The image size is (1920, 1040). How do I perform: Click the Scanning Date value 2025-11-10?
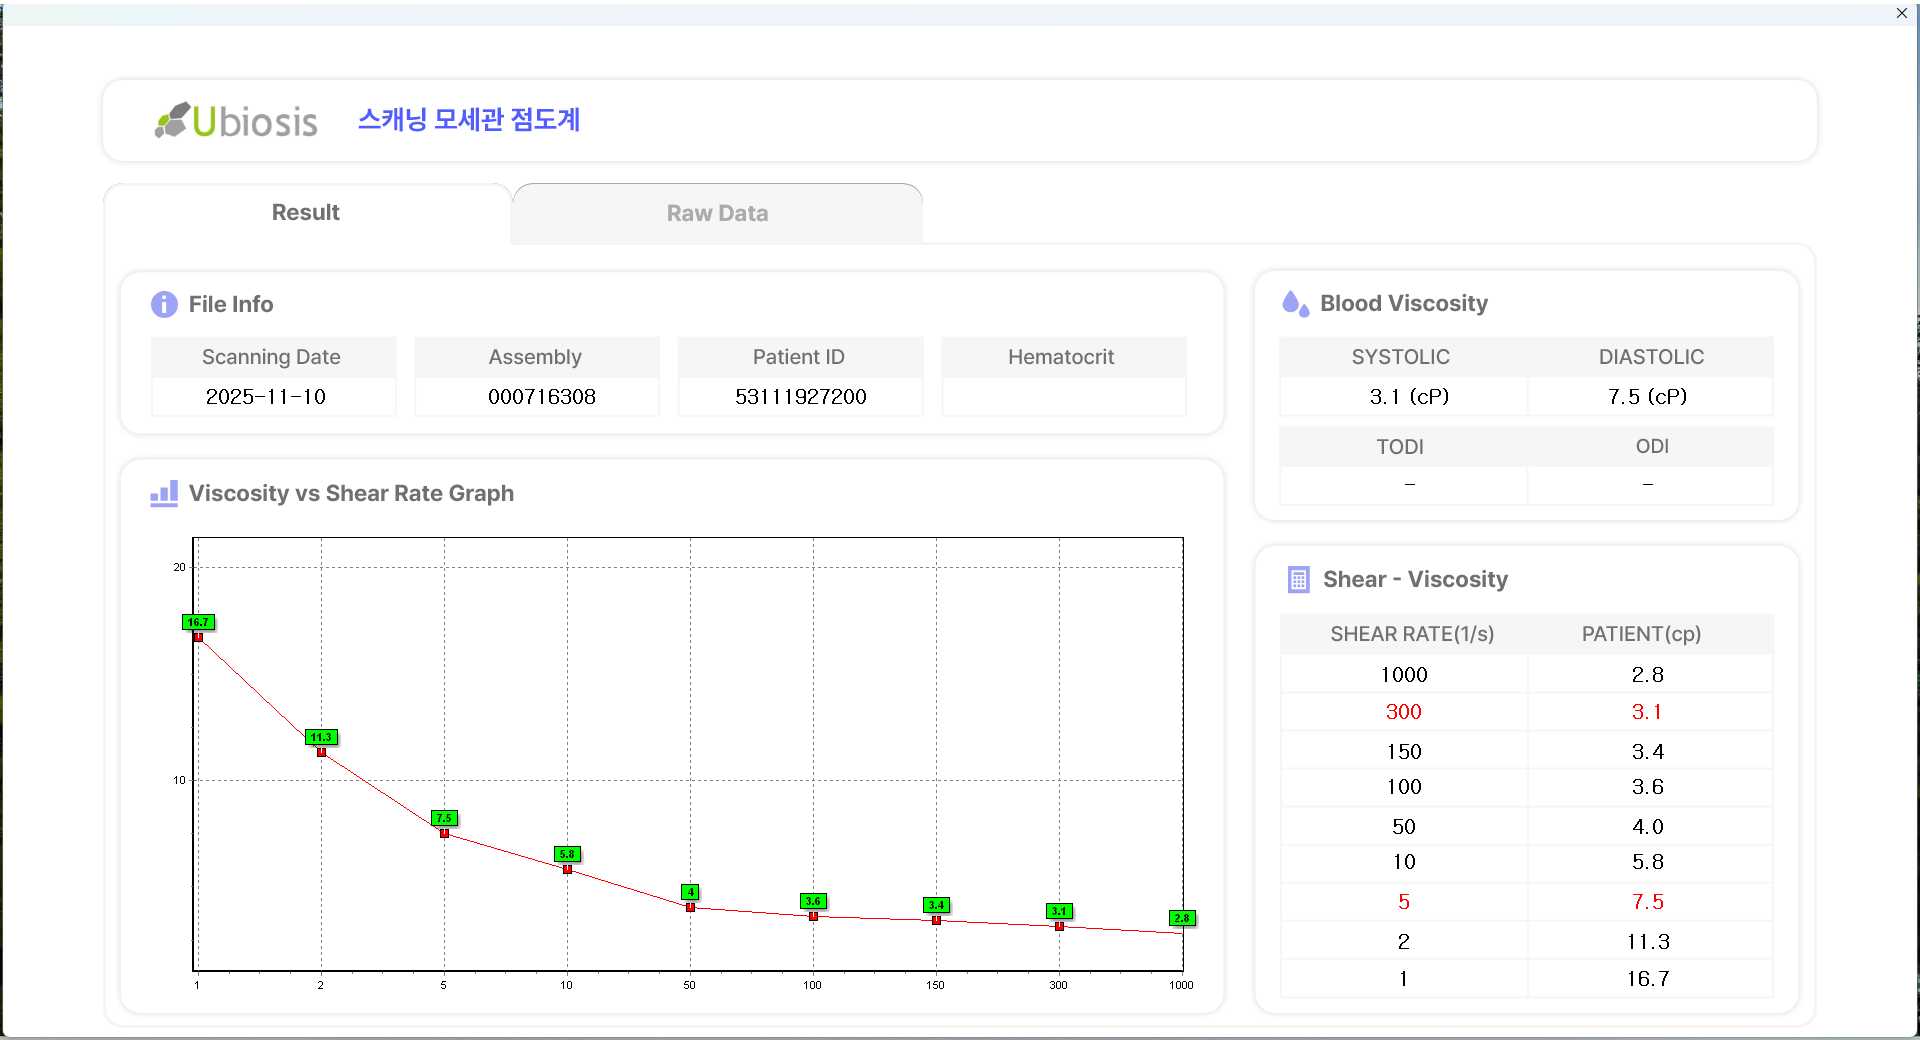(x=266, y=397)
